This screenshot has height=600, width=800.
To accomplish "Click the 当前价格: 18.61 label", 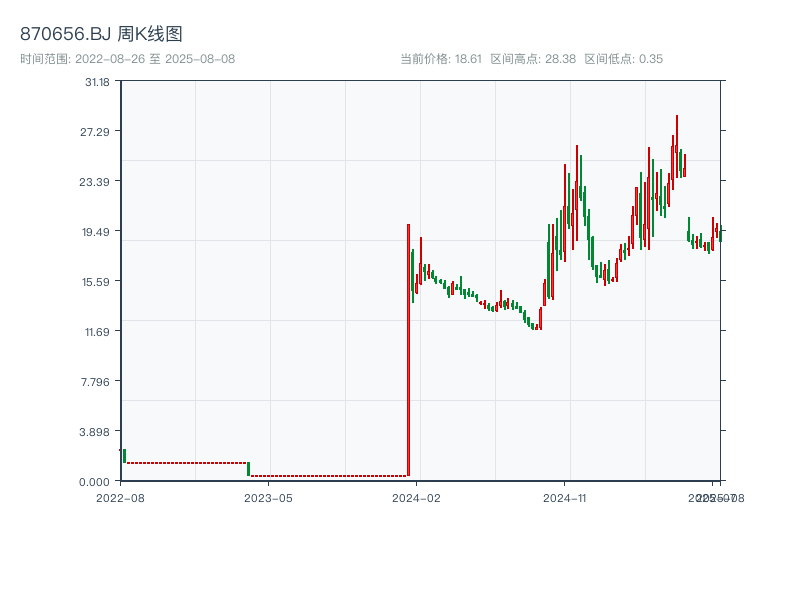I will (x=441, y=59).
